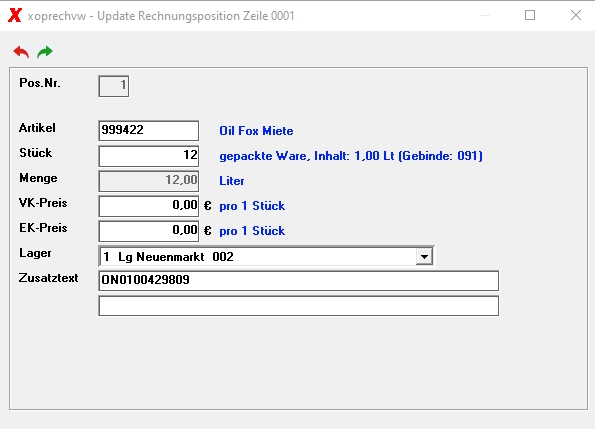Click the 'pro 1 Stück' text beside VK-Preis
The image size is (595, 429).
(x=252, y=206)
